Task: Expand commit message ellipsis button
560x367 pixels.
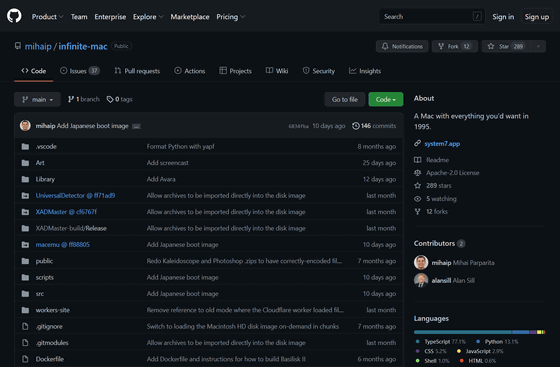Action: pos(136,126)
